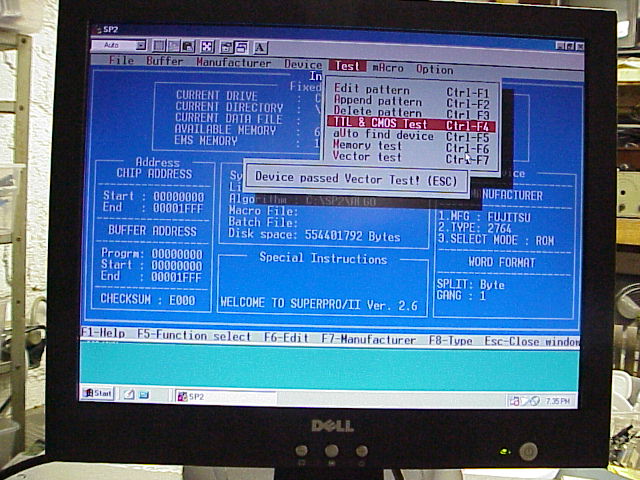The height and width of the screenshot is (480, 640).
Task: Activate the SP2 taskbar button
Action: click(226, 397)
